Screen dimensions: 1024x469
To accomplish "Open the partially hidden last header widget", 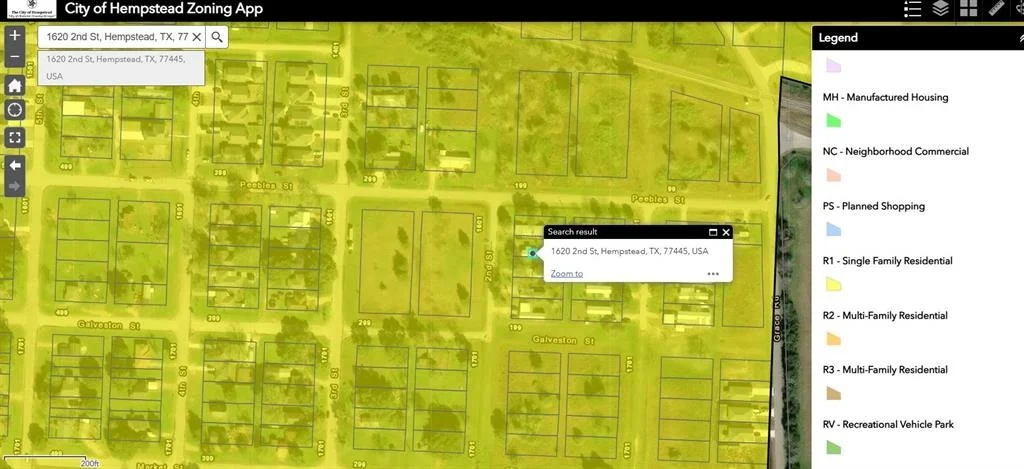I will pyautogui.click(x=1019, y=9).
